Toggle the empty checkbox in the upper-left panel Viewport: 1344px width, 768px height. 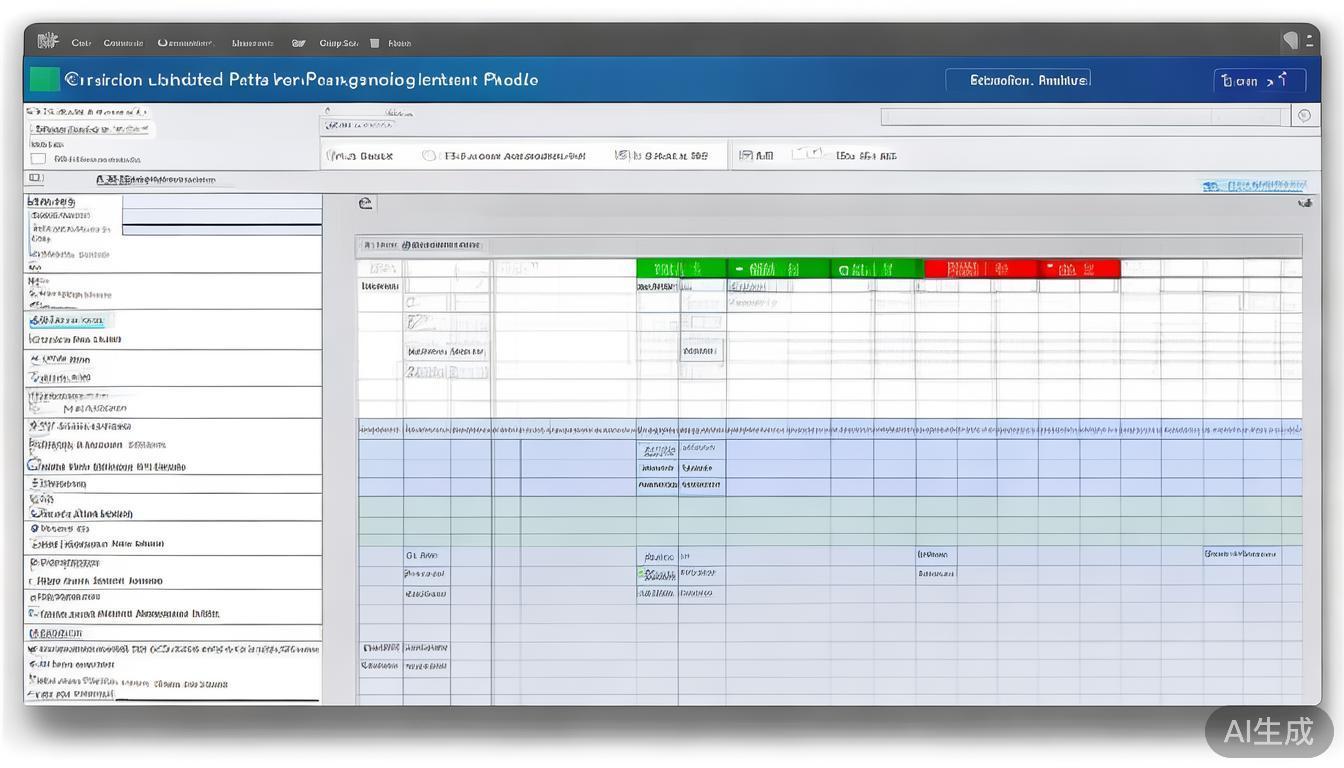pyautogui.click(x=38, y=158)
